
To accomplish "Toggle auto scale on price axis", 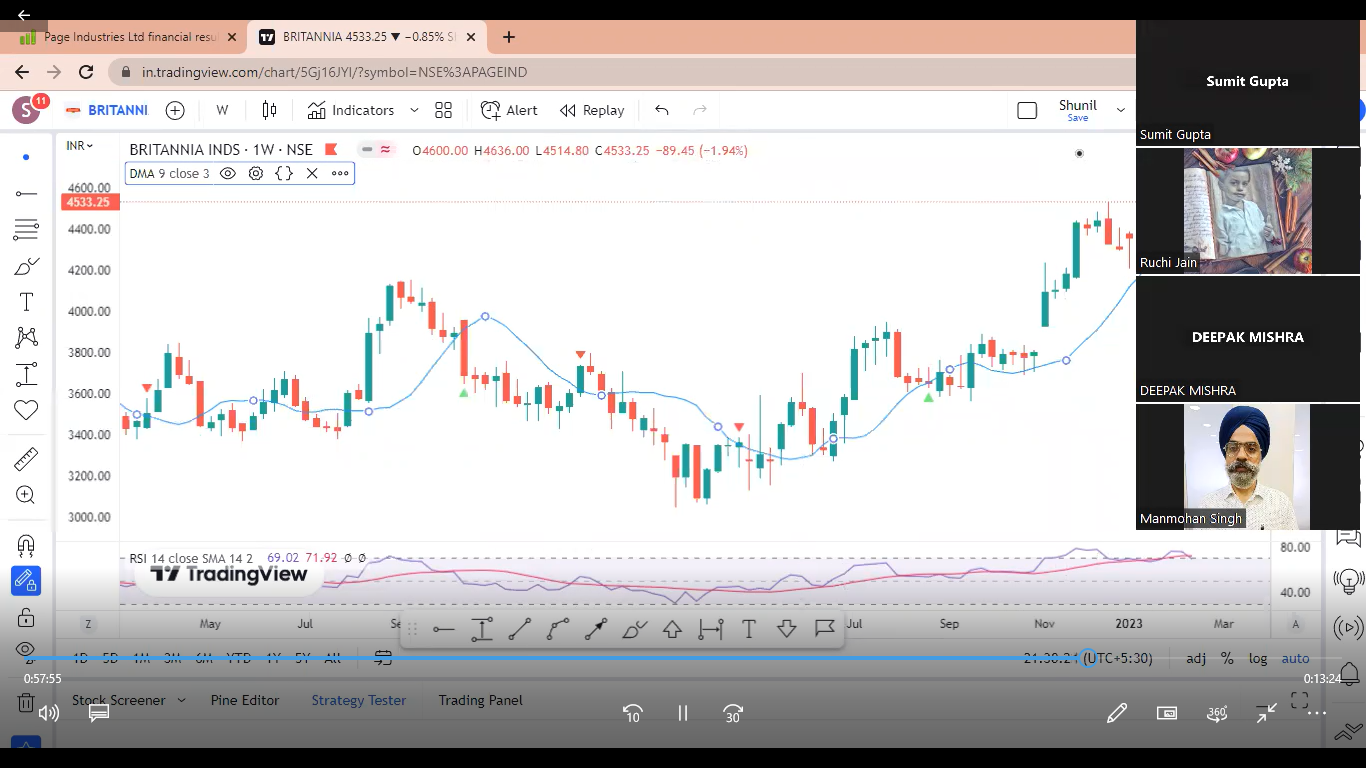I will (x=1295, y=658).
